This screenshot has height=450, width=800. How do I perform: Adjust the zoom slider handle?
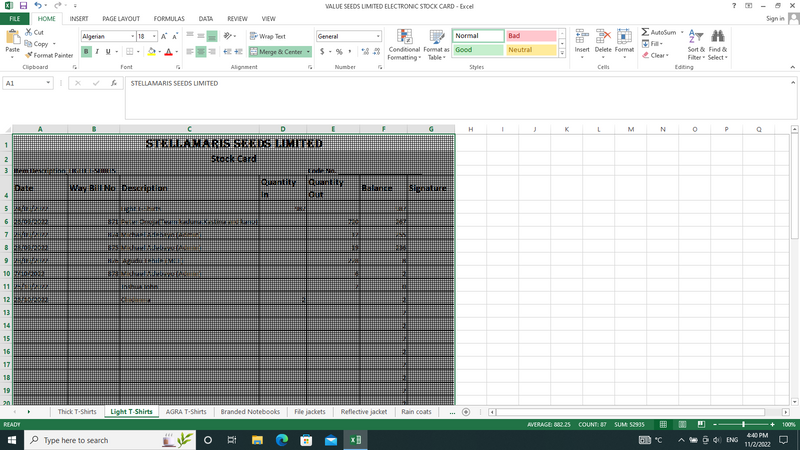click(743, 424)
